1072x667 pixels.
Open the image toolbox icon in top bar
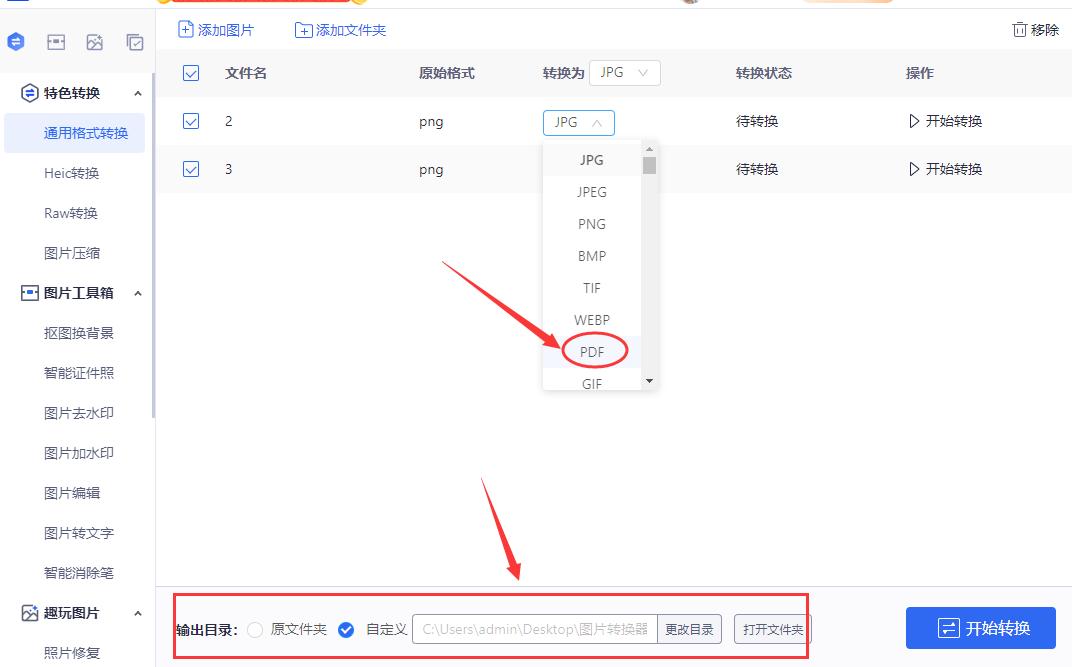pyautogui.click(x=55, y=42)
